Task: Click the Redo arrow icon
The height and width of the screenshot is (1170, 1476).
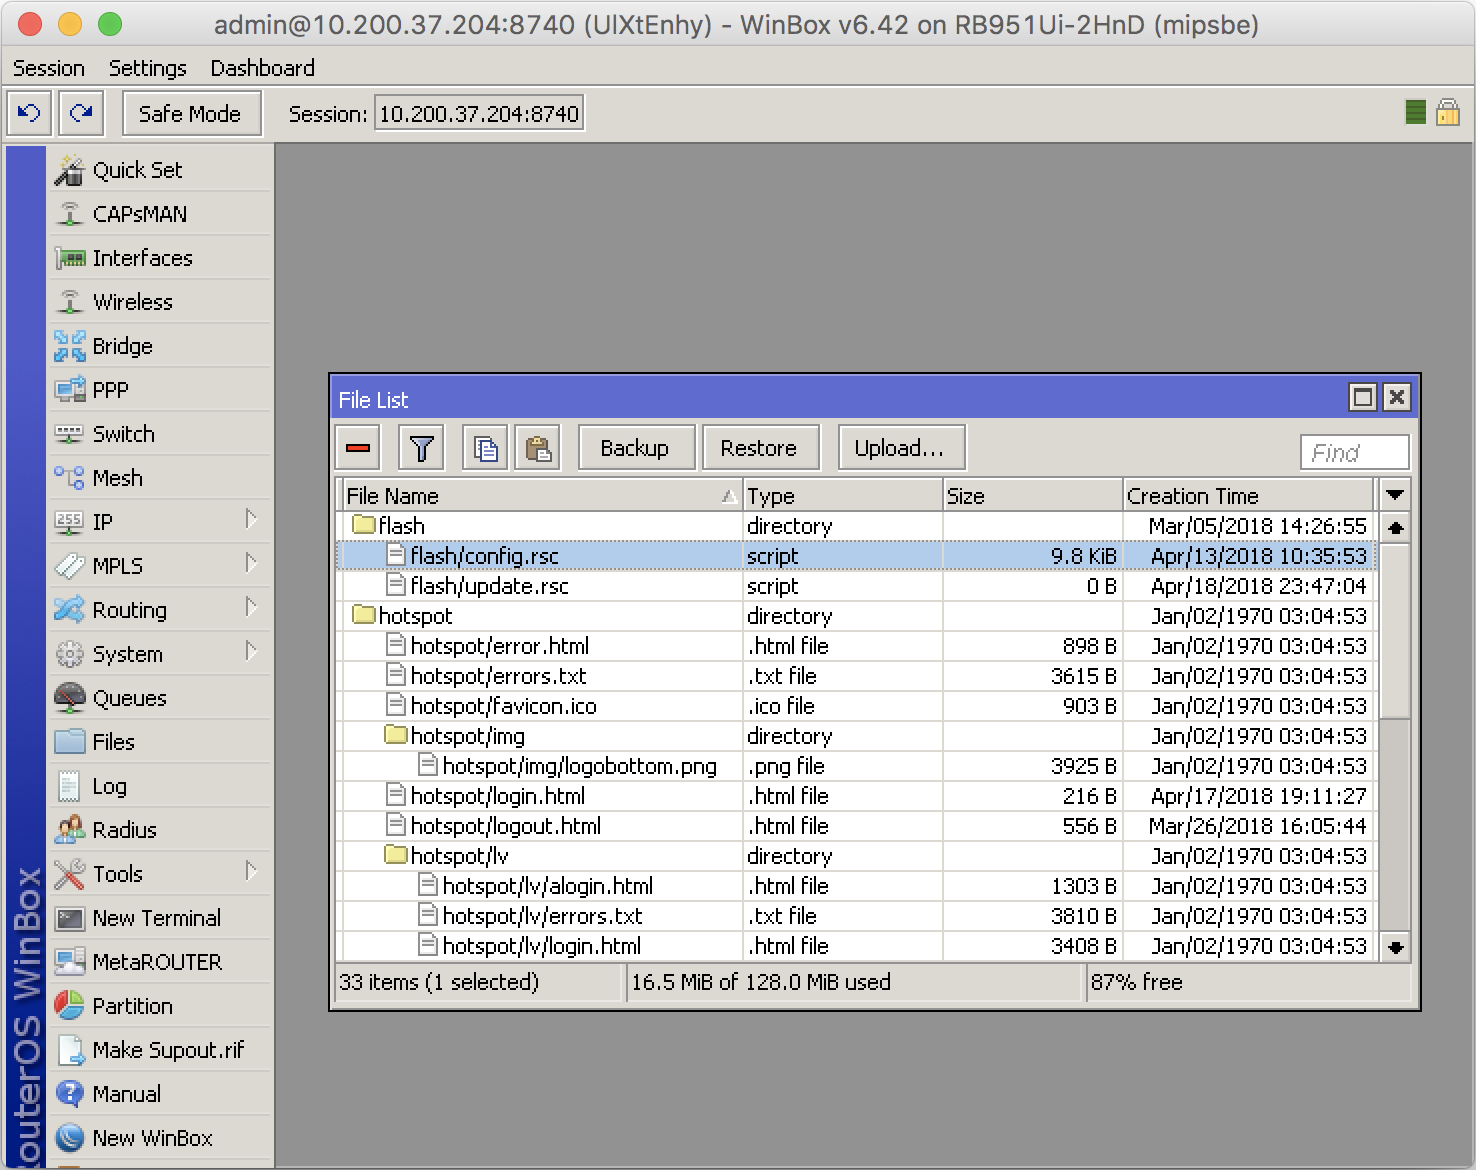Action: coord(81,113)
